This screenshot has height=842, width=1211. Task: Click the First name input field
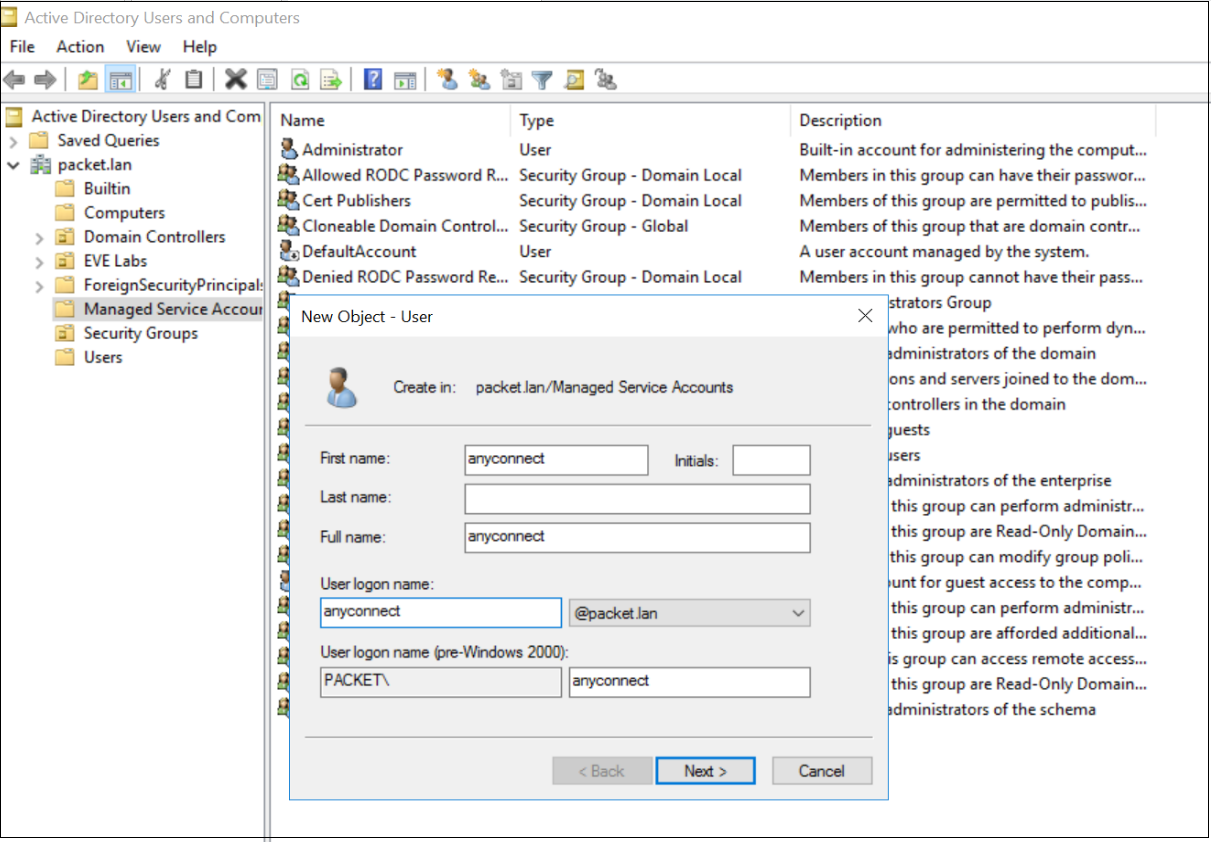pyautogui.click(x=557, y=459)
